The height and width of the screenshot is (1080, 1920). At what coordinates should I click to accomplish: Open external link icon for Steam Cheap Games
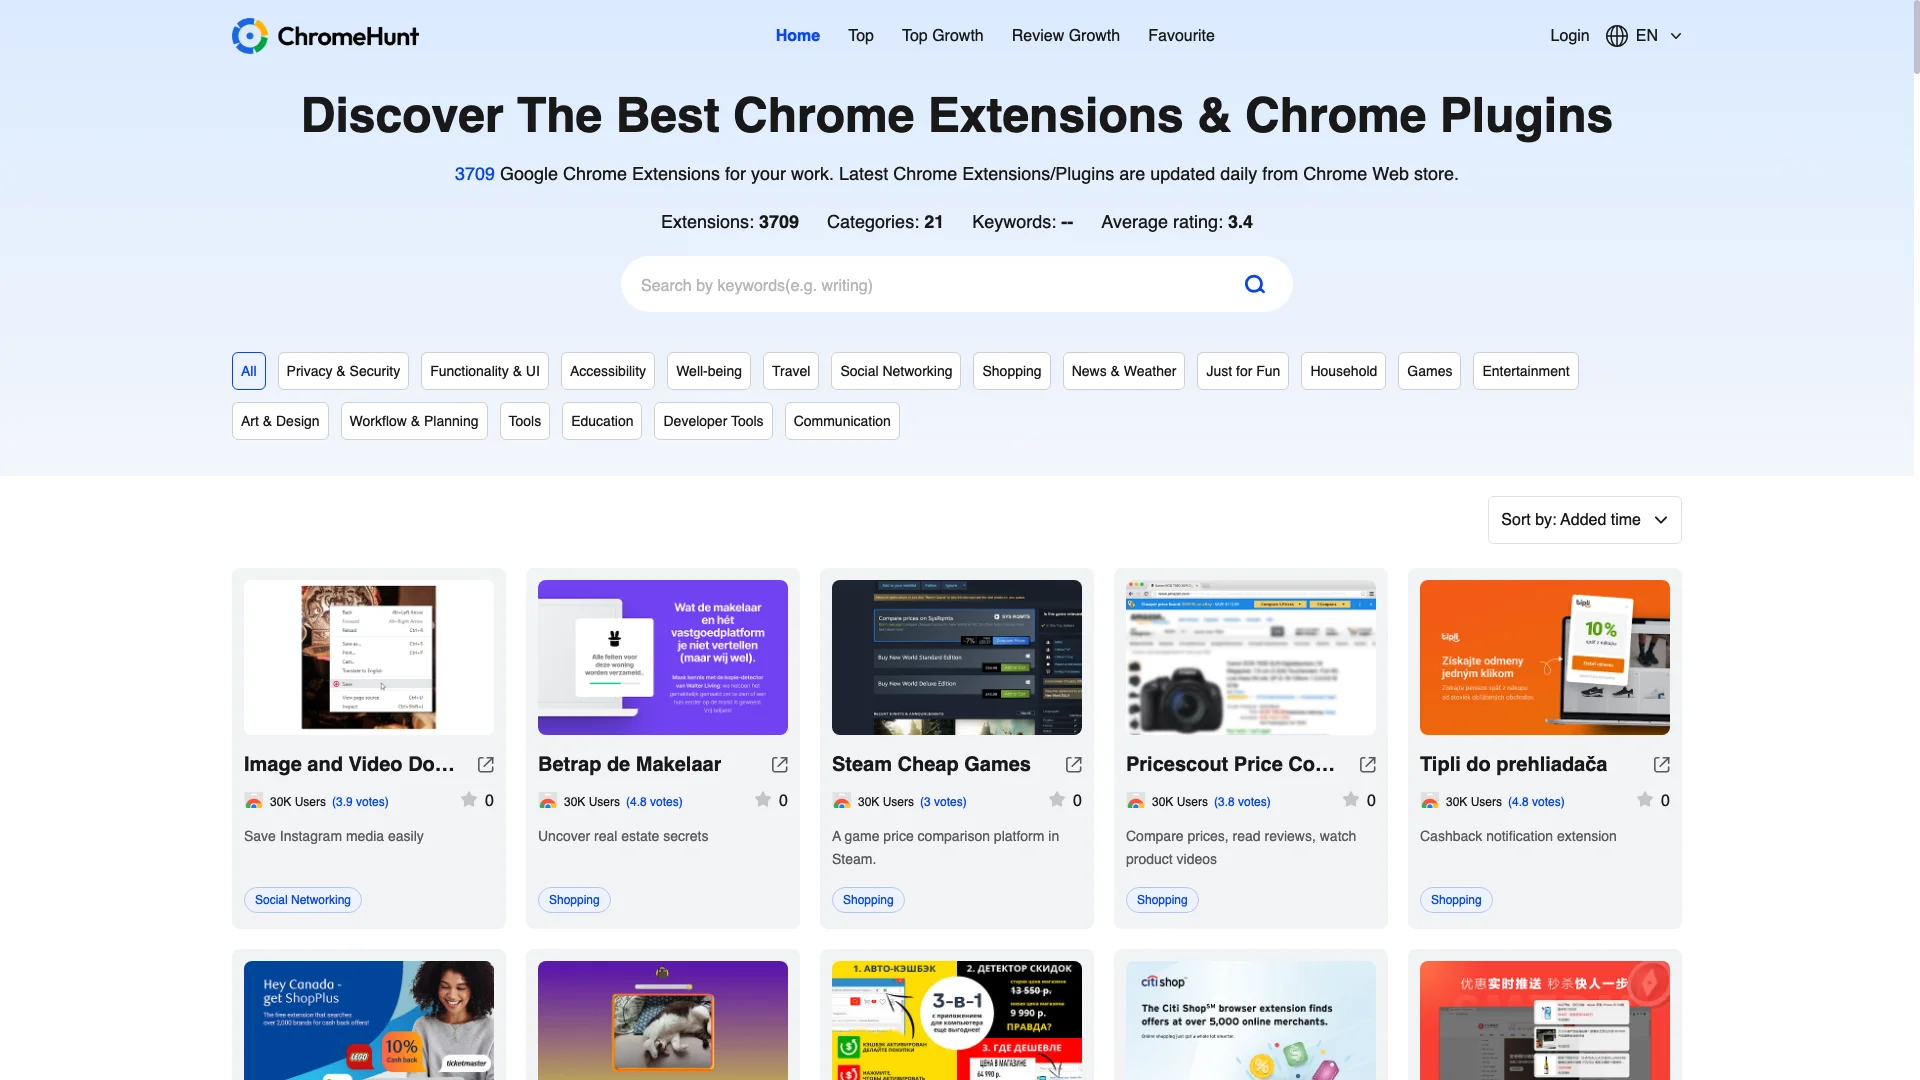(x=1074, y=765)
